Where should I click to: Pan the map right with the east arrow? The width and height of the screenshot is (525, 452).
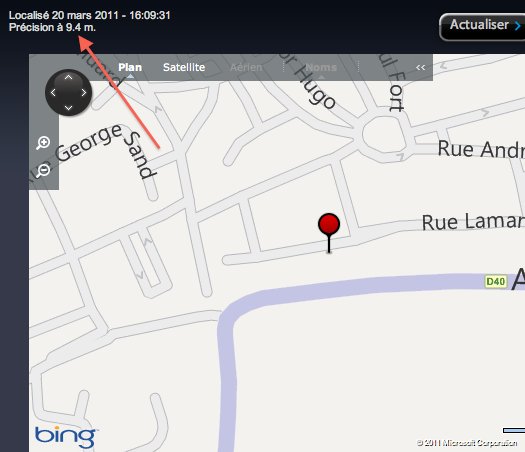(x=83, y=93)
